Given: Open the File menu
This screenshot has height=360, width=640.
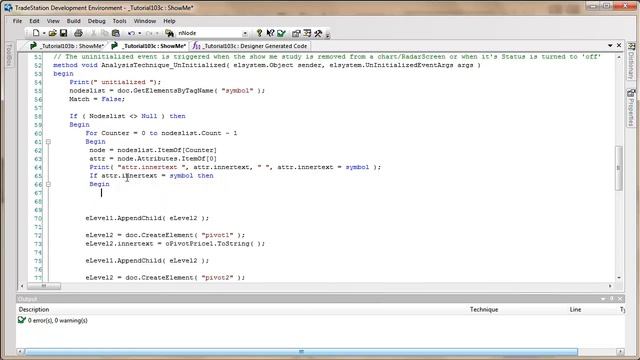Looking at the screenshot, I should click(17, 21).
